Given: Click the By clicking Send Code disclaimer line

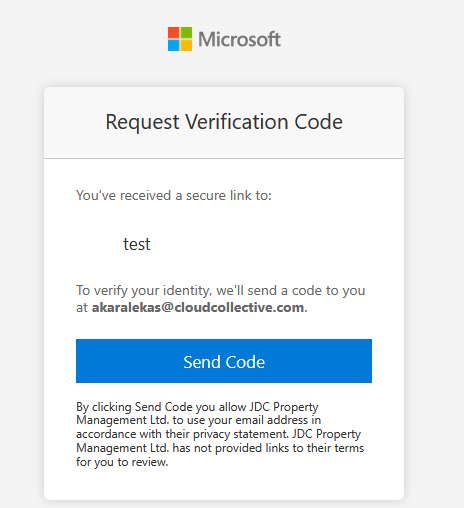Looking at the screenshot, I should pyautogui.click(x=197, y=407).
